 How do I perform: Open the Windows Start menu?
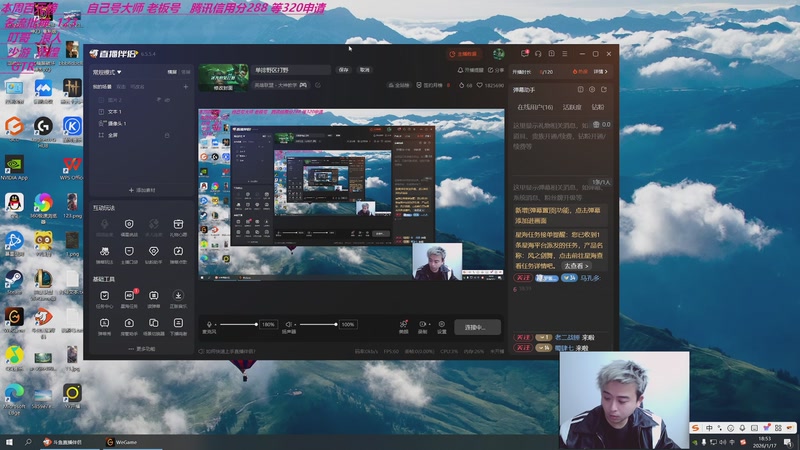9,442
